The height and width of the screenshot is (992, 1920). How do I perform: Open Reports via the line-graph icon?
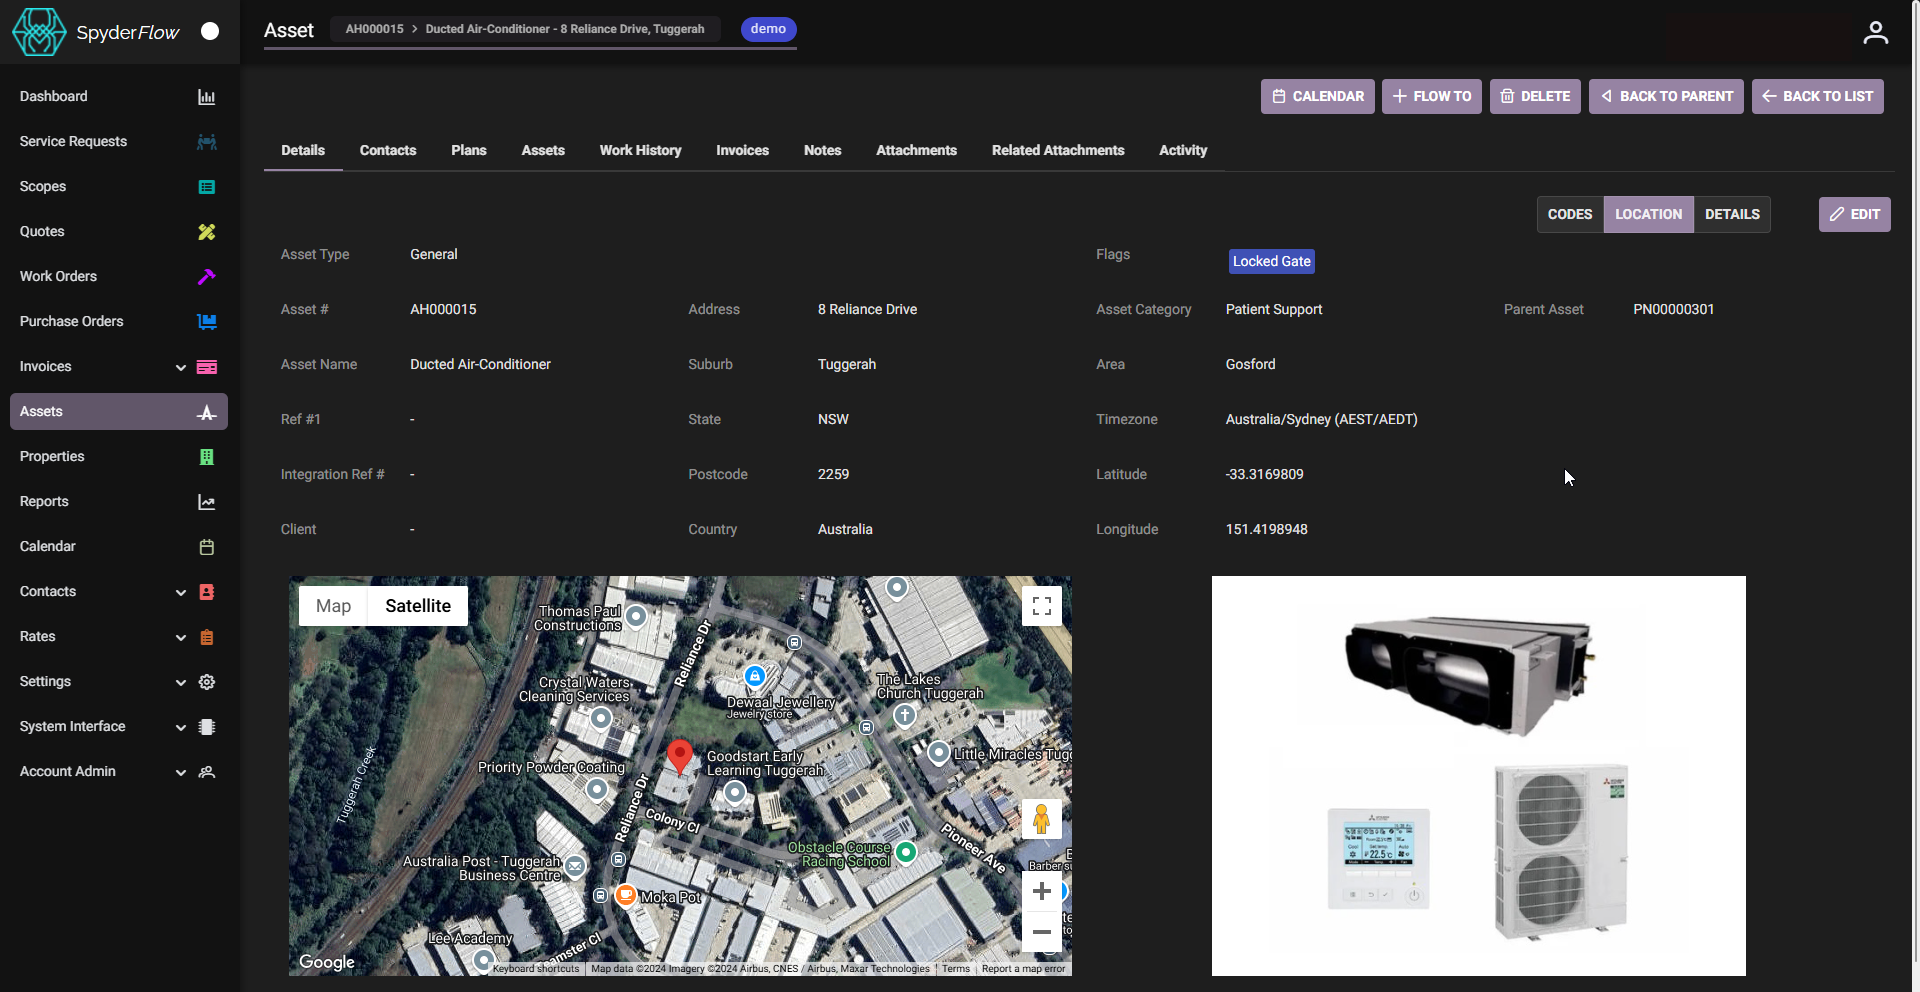207,501
